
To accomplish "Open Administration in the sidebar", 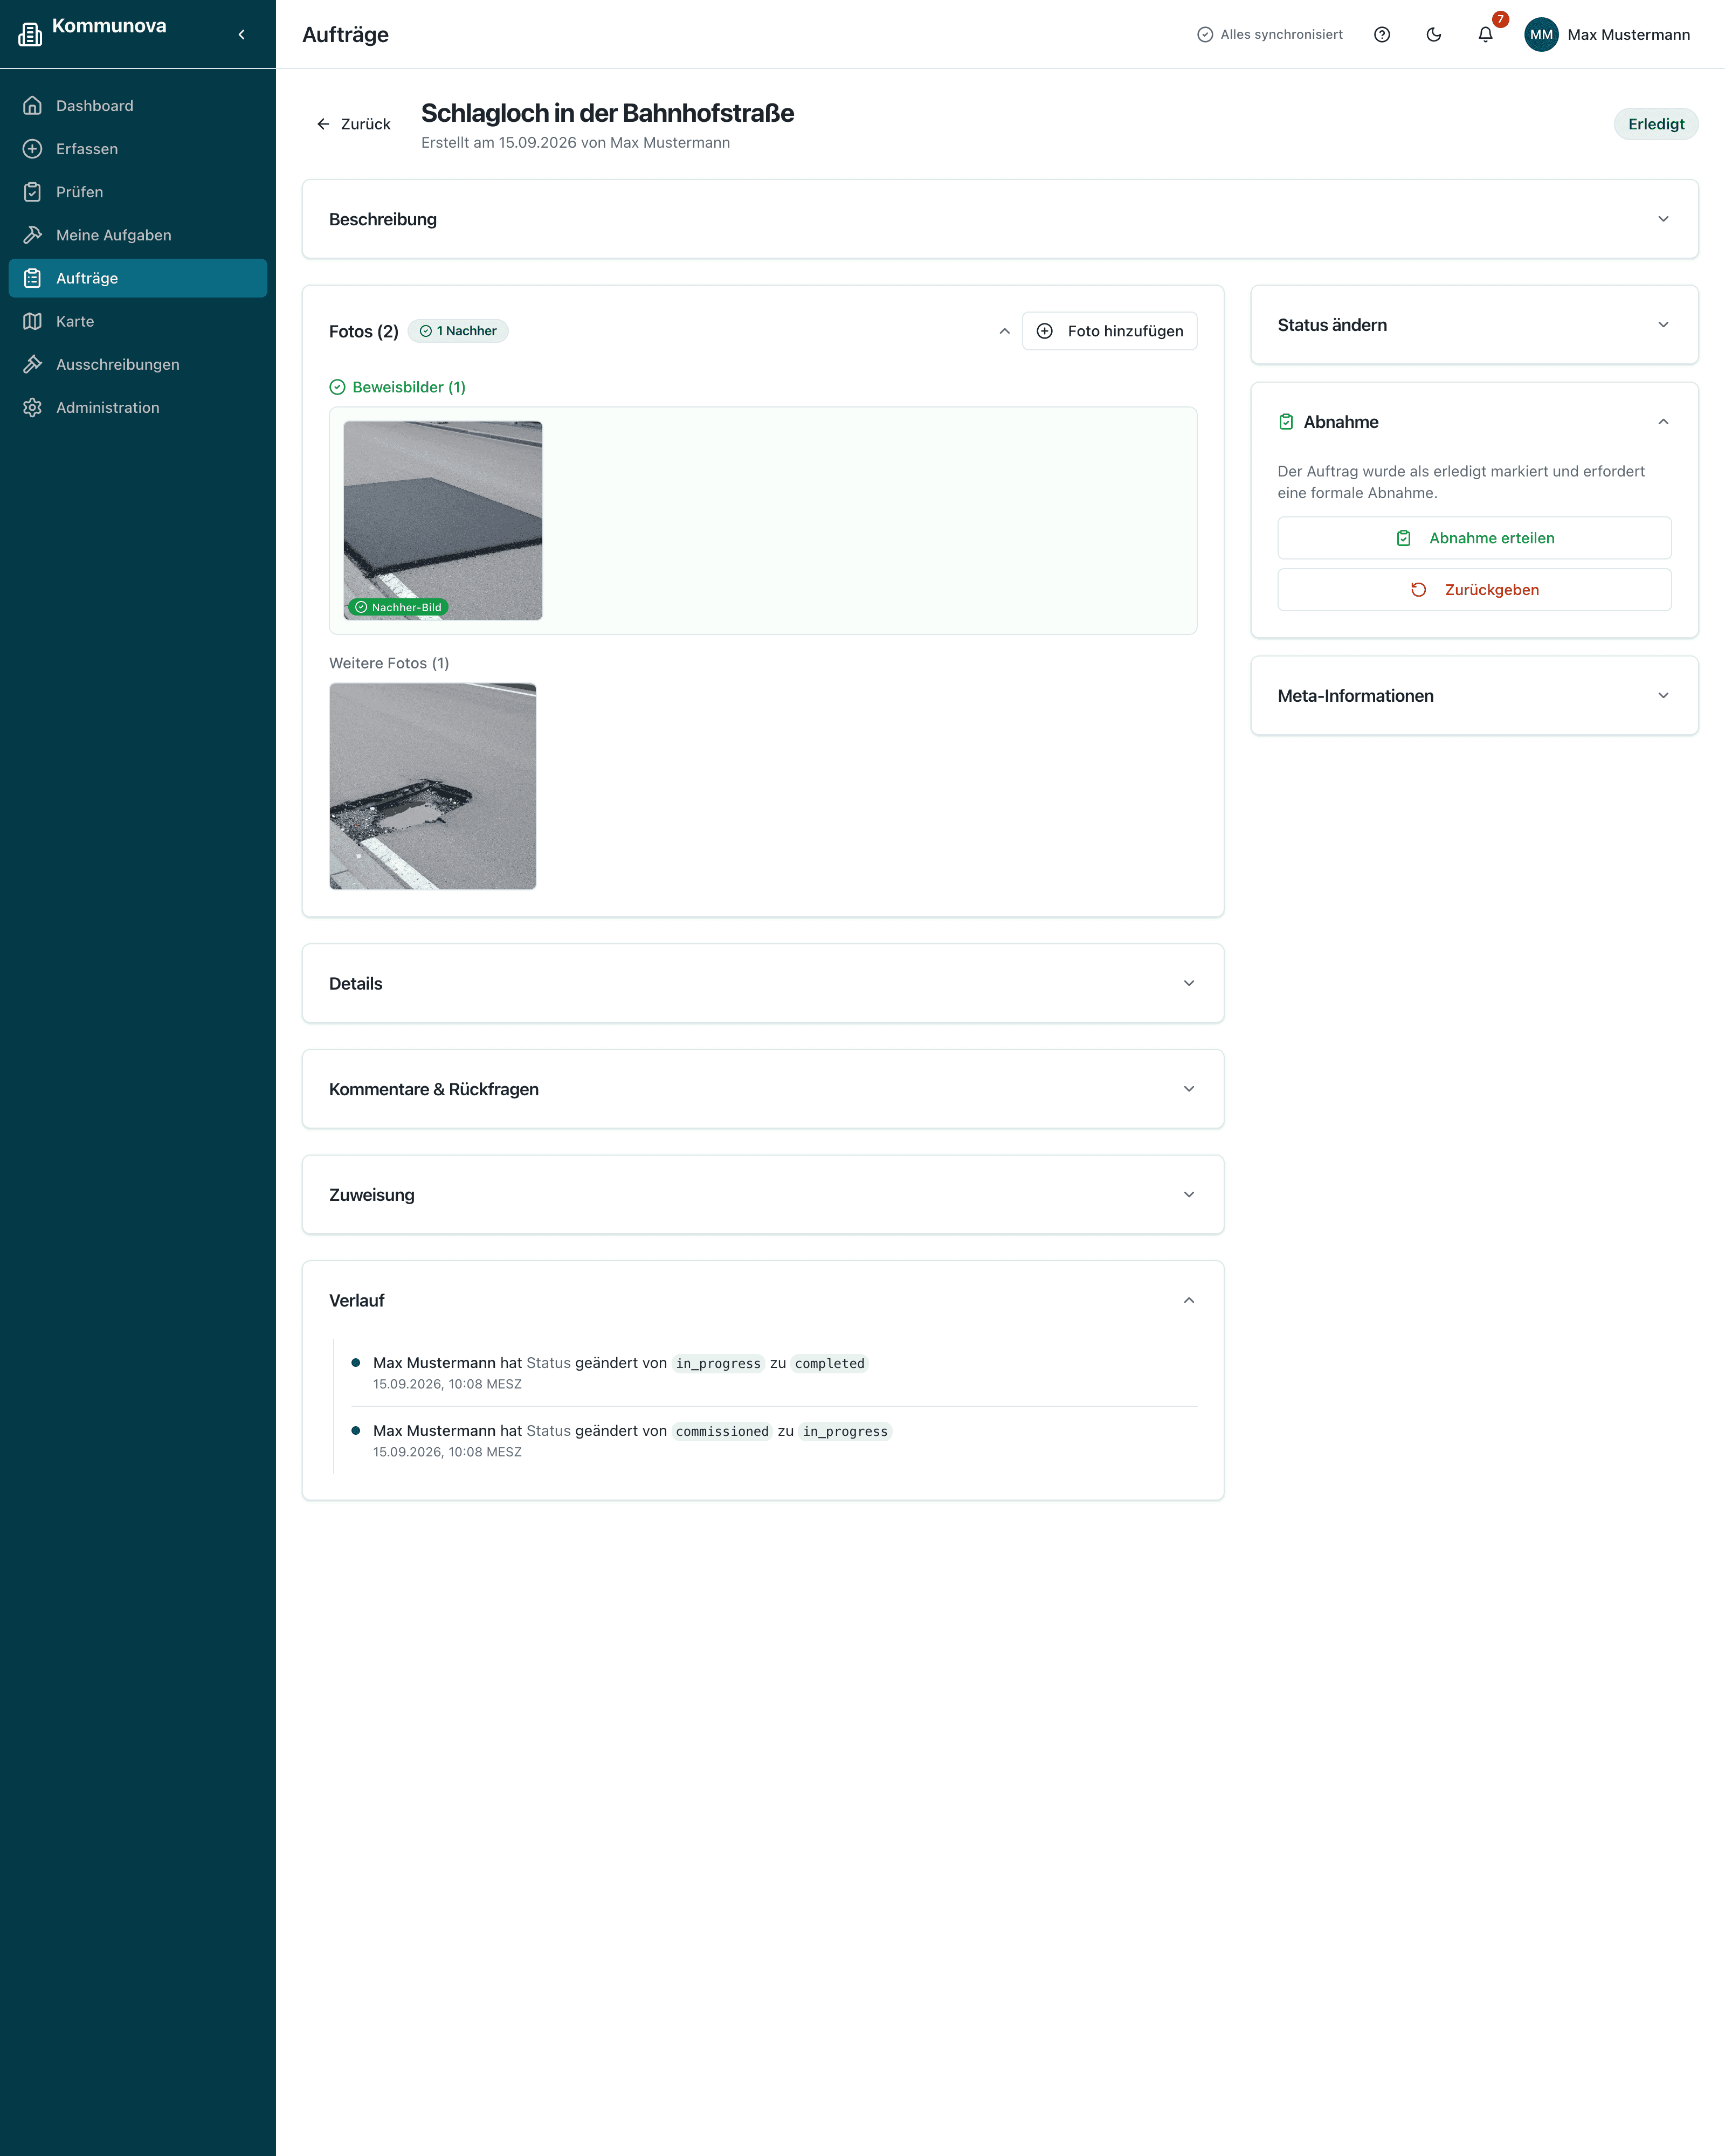I will [138, 407].
